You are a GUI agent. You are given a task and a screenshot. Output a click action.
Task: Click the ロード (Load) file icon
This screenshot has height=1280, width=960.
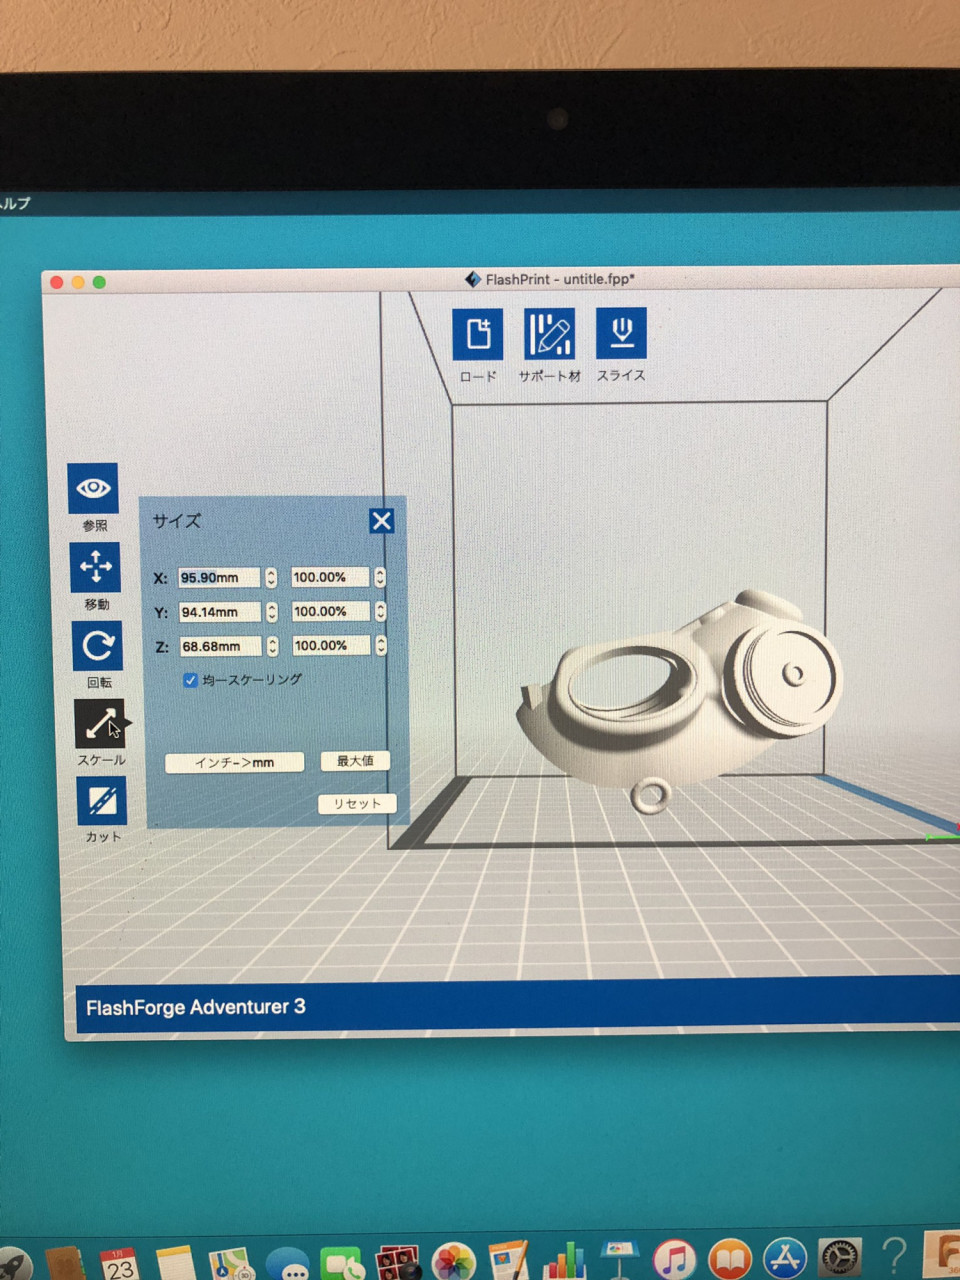pos(478,334)
